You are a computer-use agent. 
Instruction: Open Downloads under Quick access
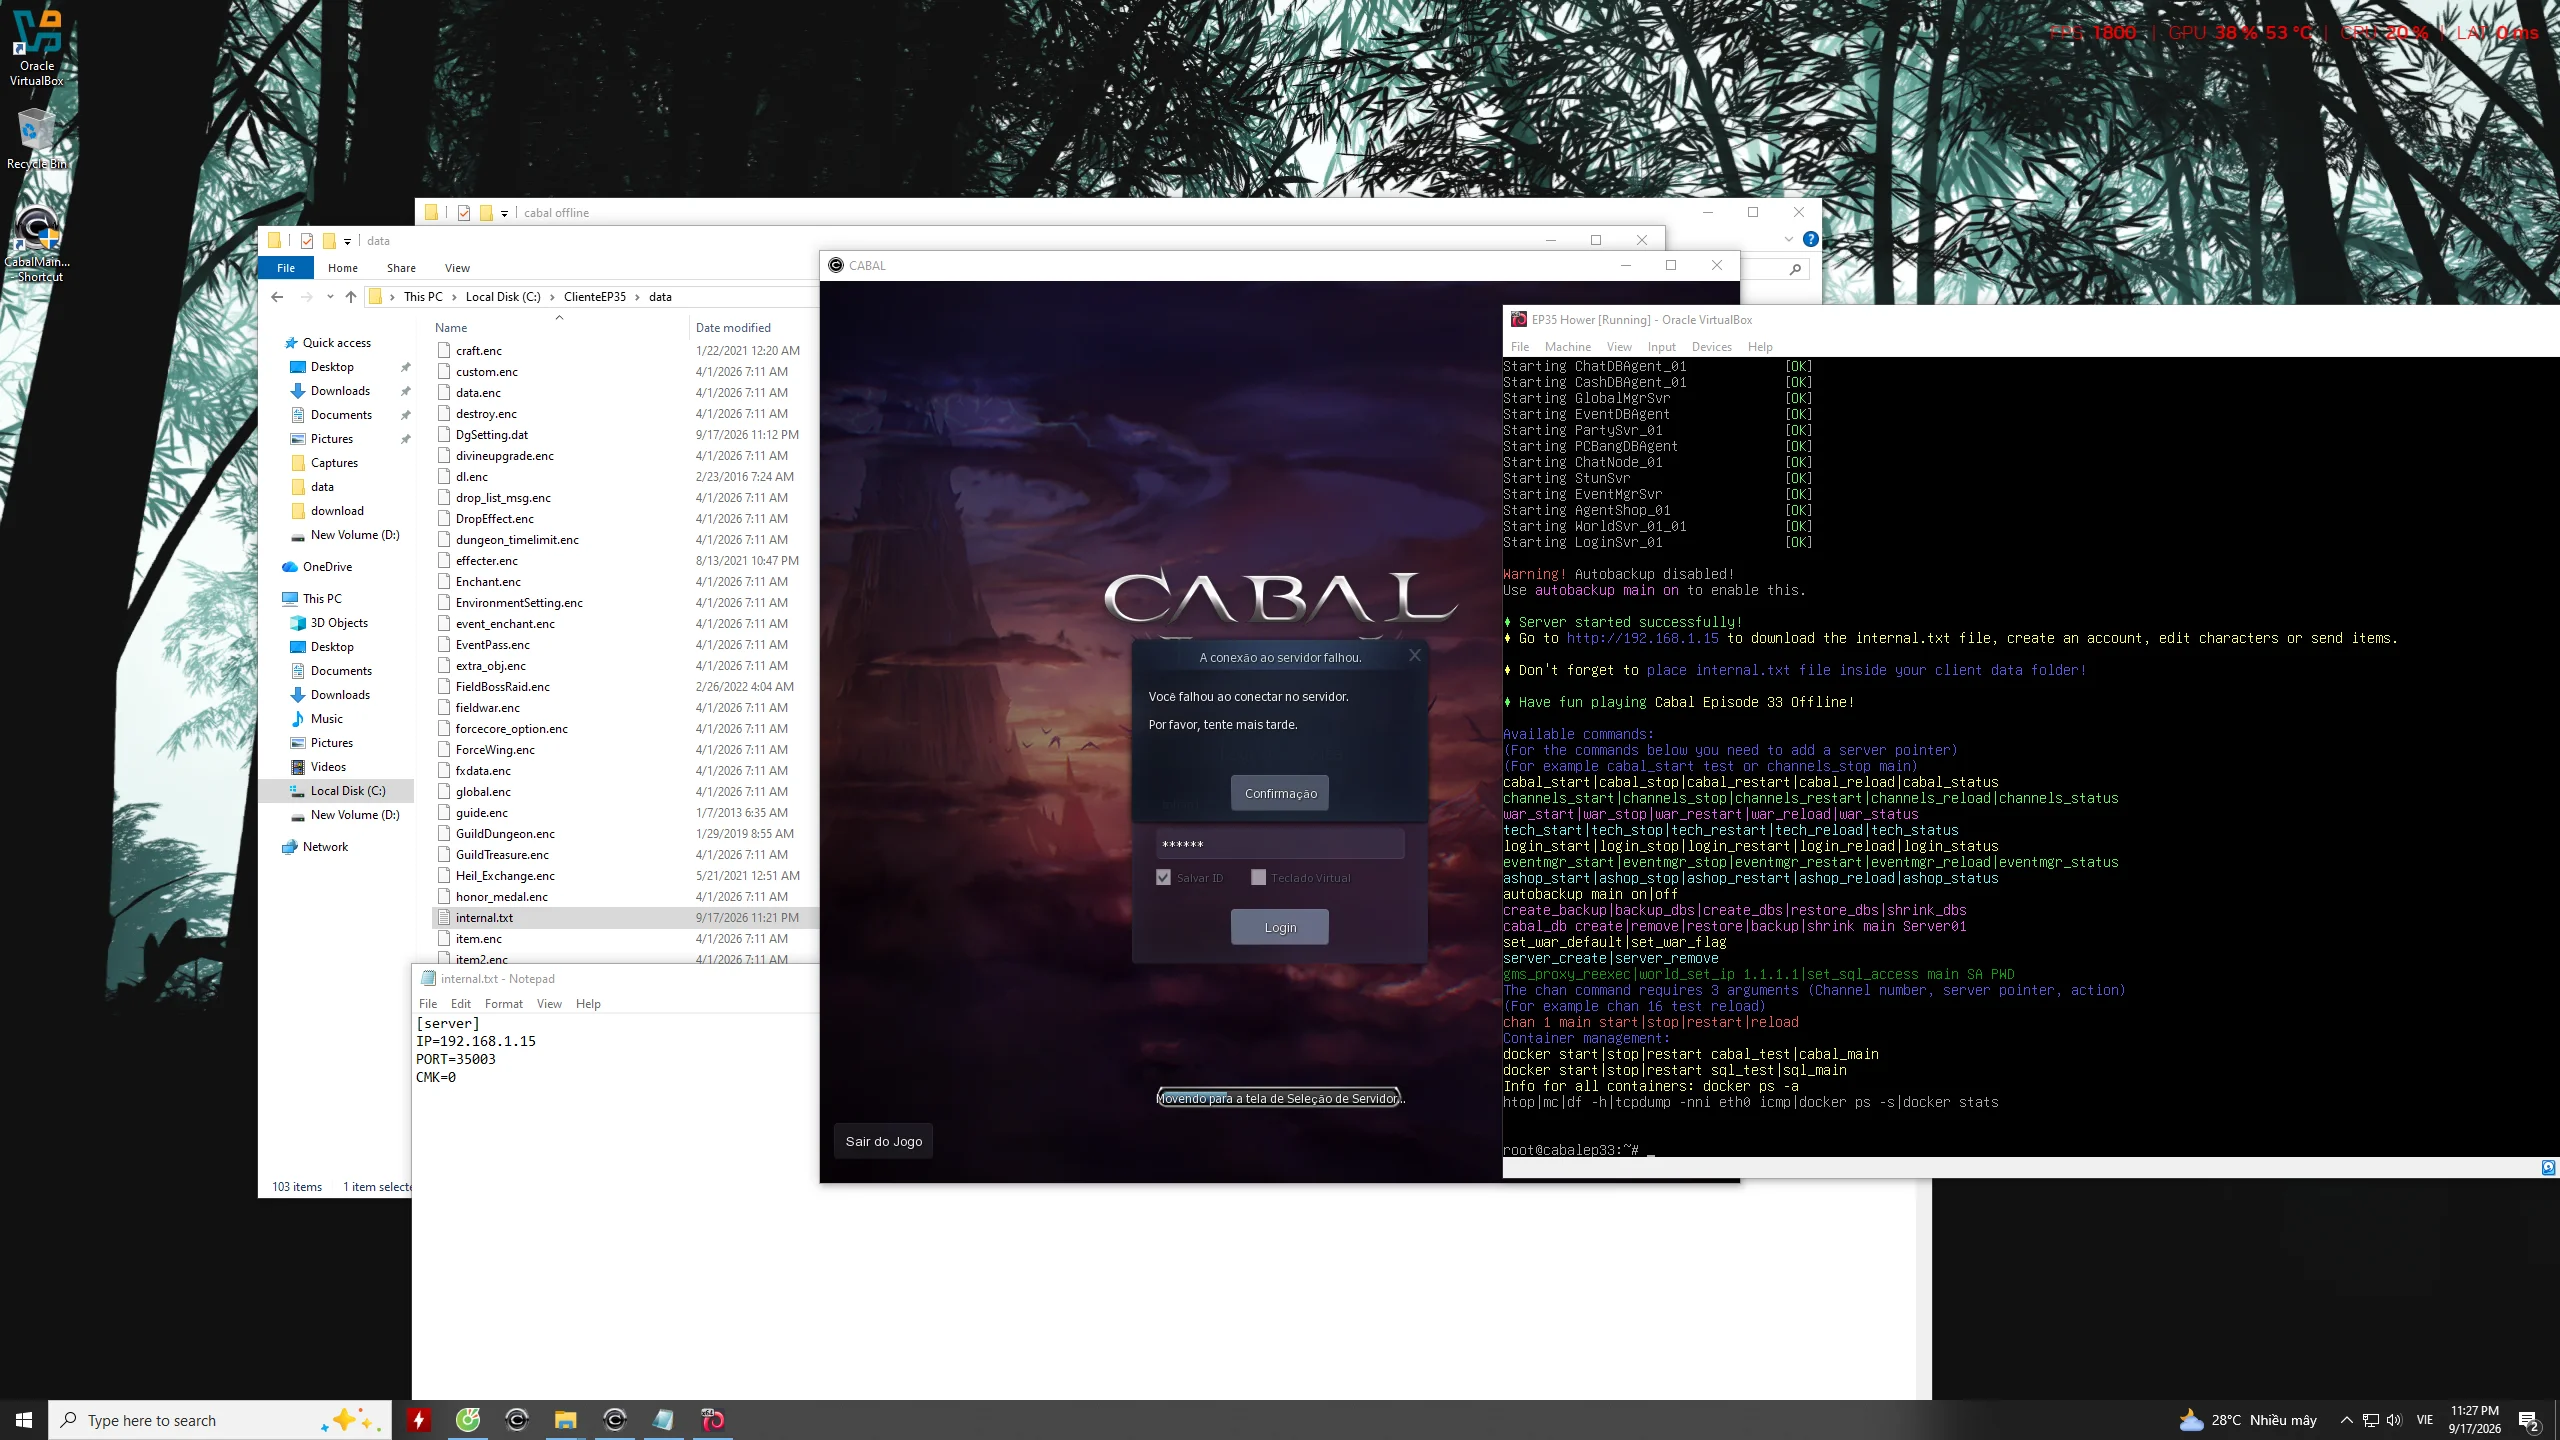340,391
